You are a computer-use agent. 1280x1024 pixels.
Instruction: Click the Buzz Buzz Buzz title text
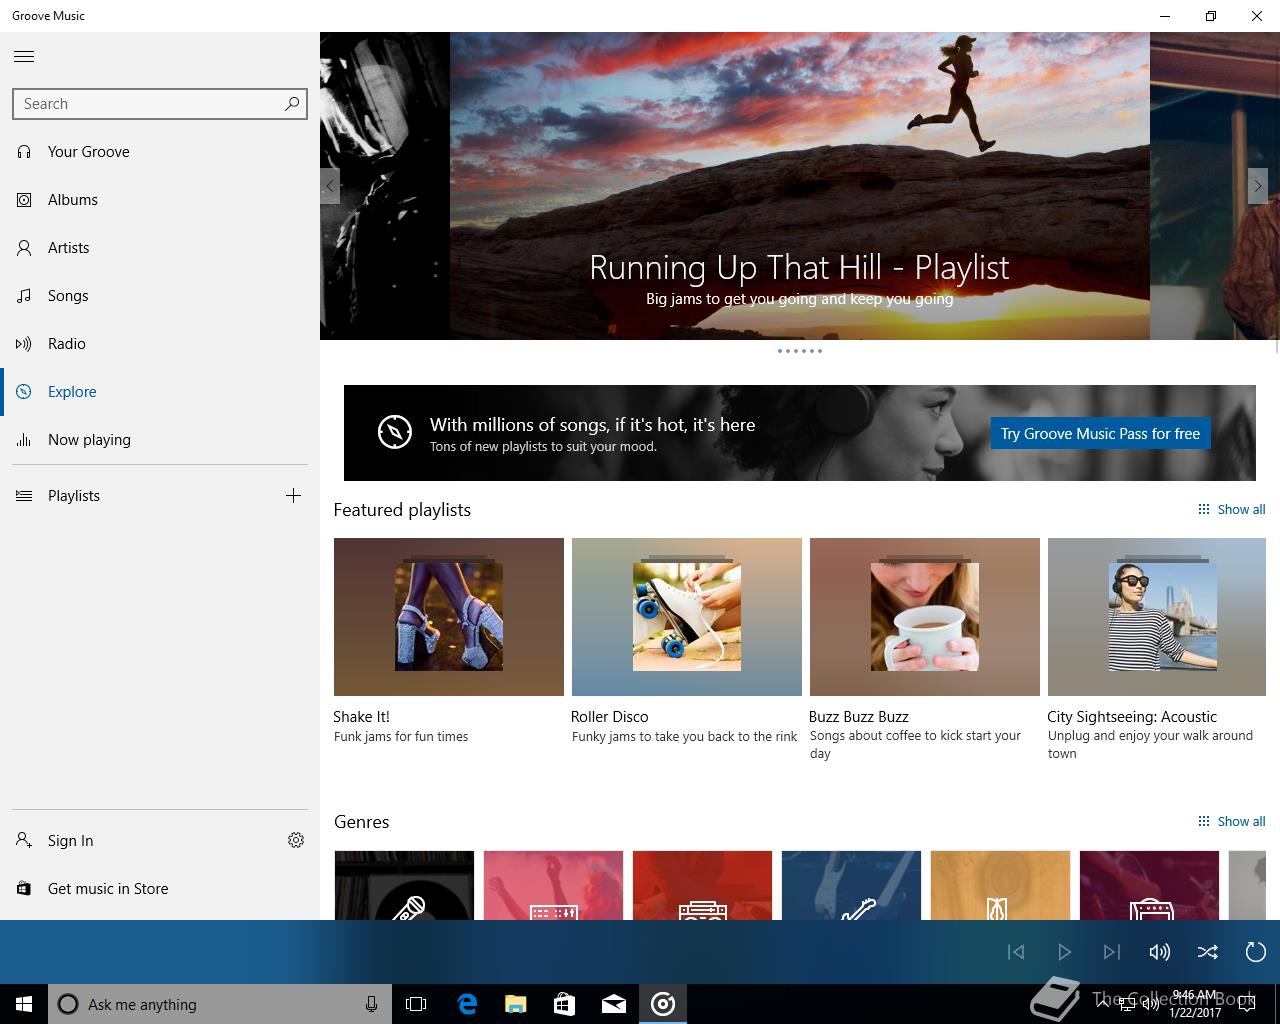859,717
